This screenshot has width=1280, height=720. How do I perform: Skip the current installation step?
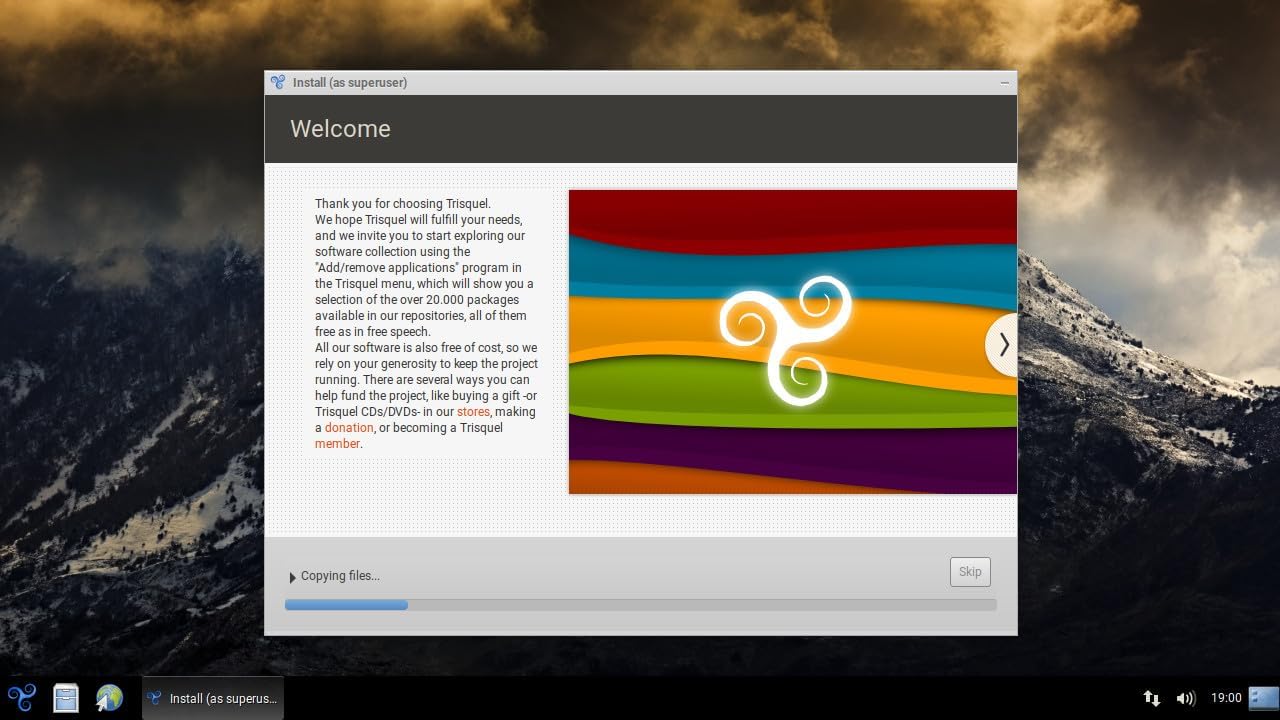coord(970,572)
